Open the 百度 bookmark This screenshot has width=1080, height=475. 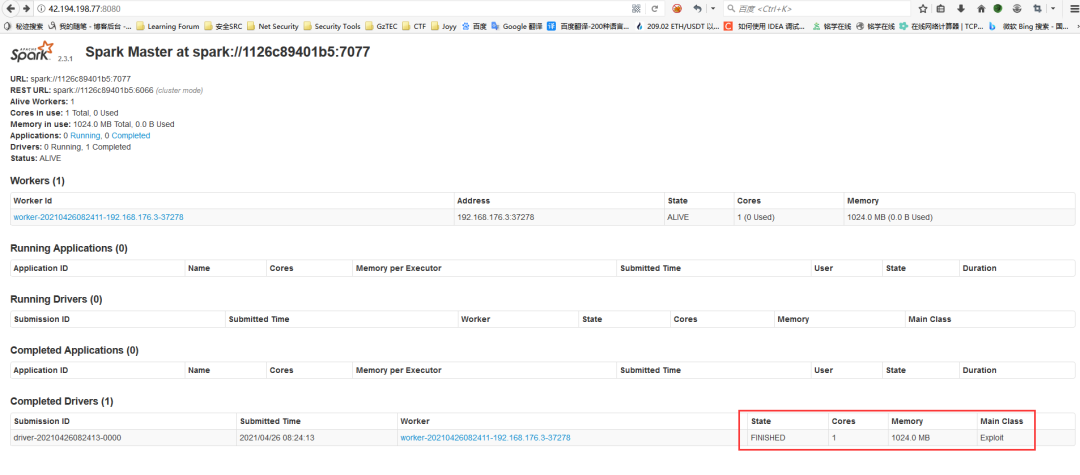click(x=475, y=26)
